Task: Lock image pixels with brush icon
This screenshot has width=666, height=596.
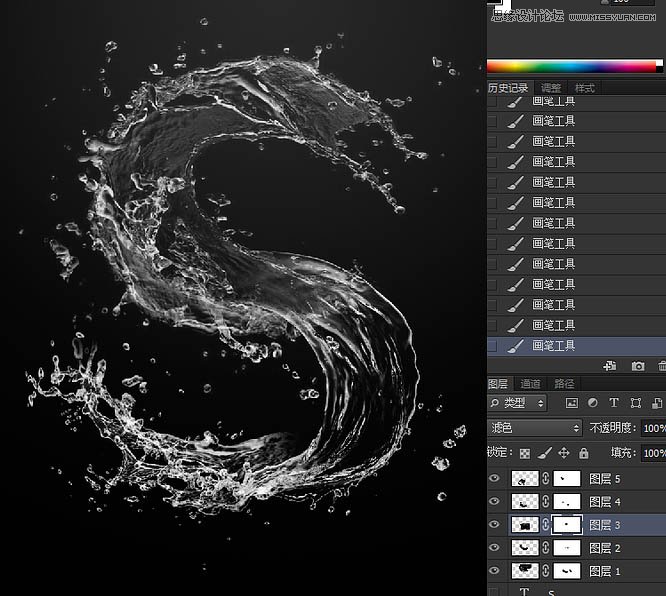Action: point(544,453)
